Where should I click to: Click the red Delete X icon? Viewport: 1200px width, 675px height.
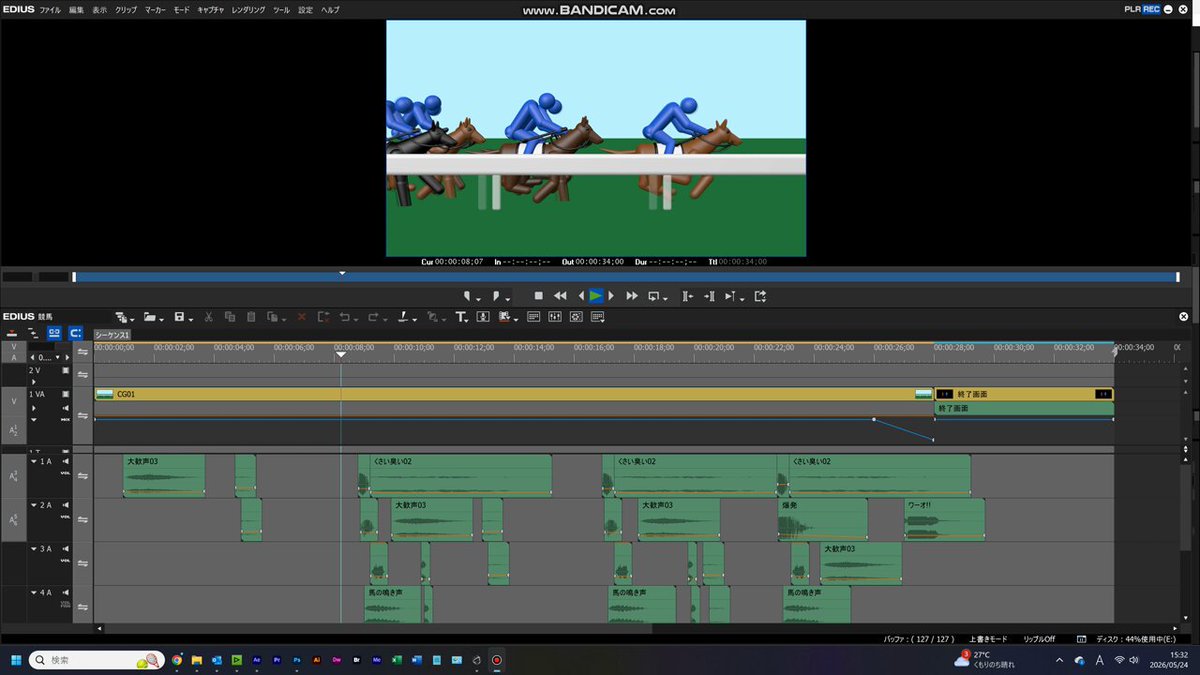[301, 317]
